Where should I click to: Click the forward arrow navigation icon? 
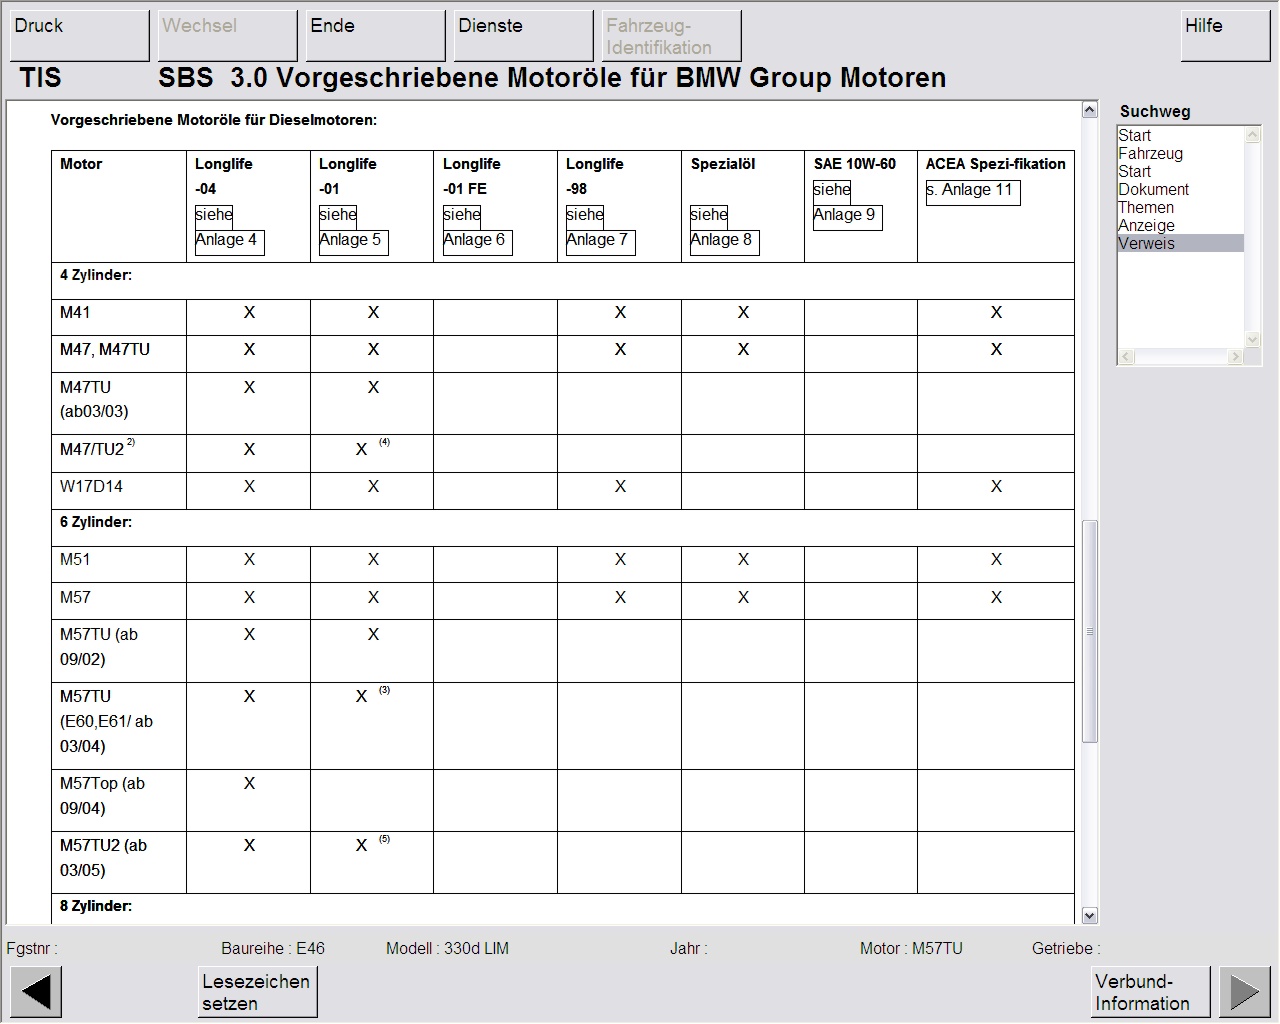point(1244,992)
